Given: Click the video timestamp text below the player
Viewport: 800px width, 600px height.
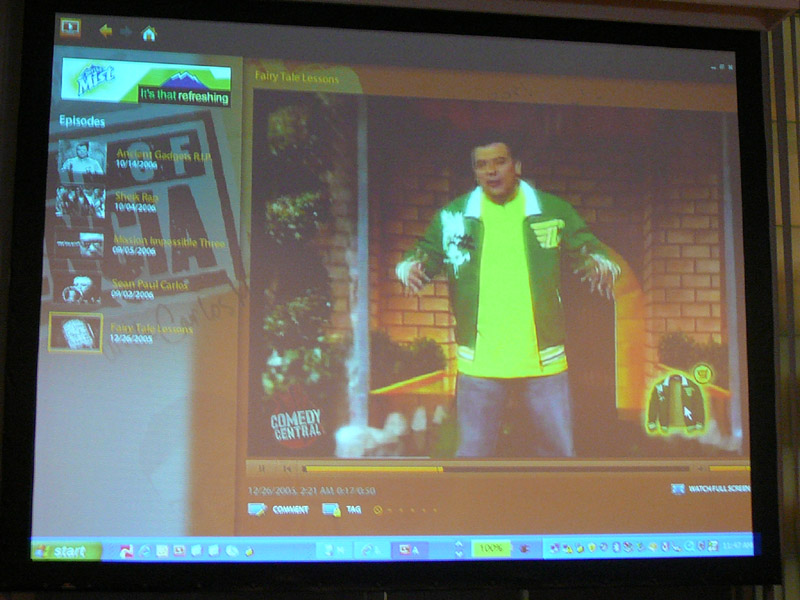Looking at the screenshot, I should click(x=312, y=491).
